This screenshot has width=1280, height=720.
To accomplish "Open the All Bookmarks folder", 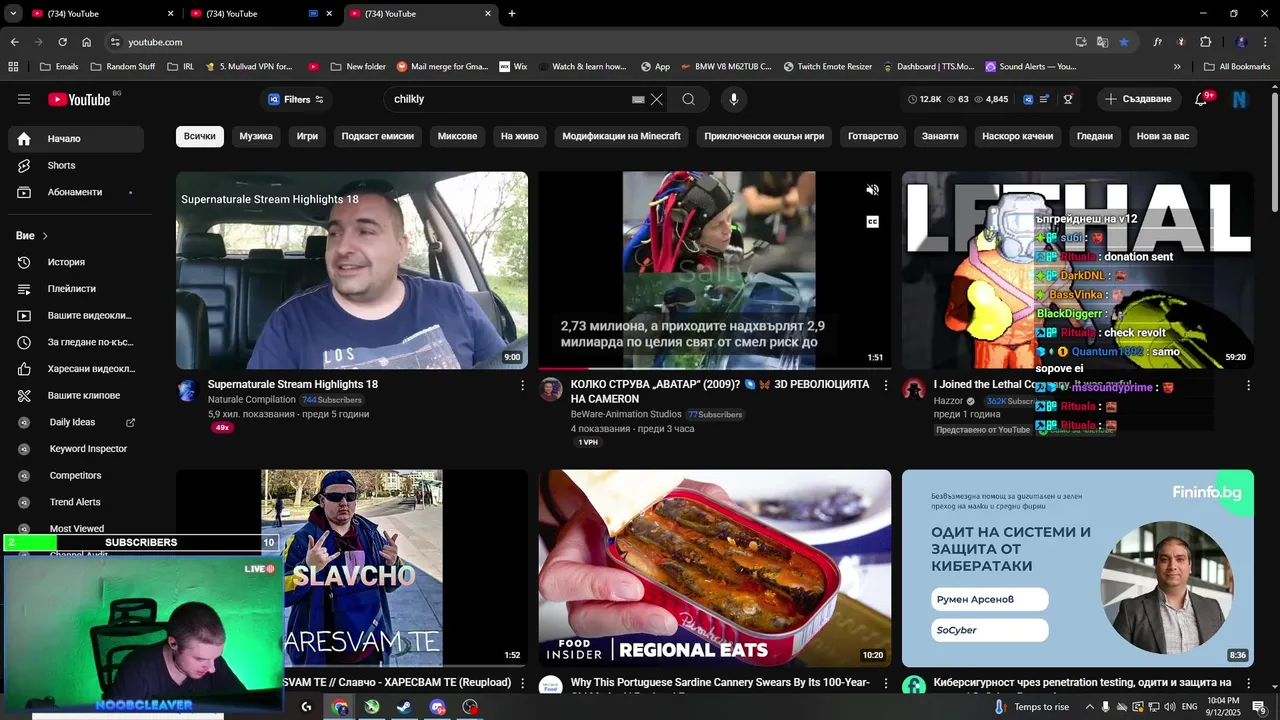I will 1236,66.
